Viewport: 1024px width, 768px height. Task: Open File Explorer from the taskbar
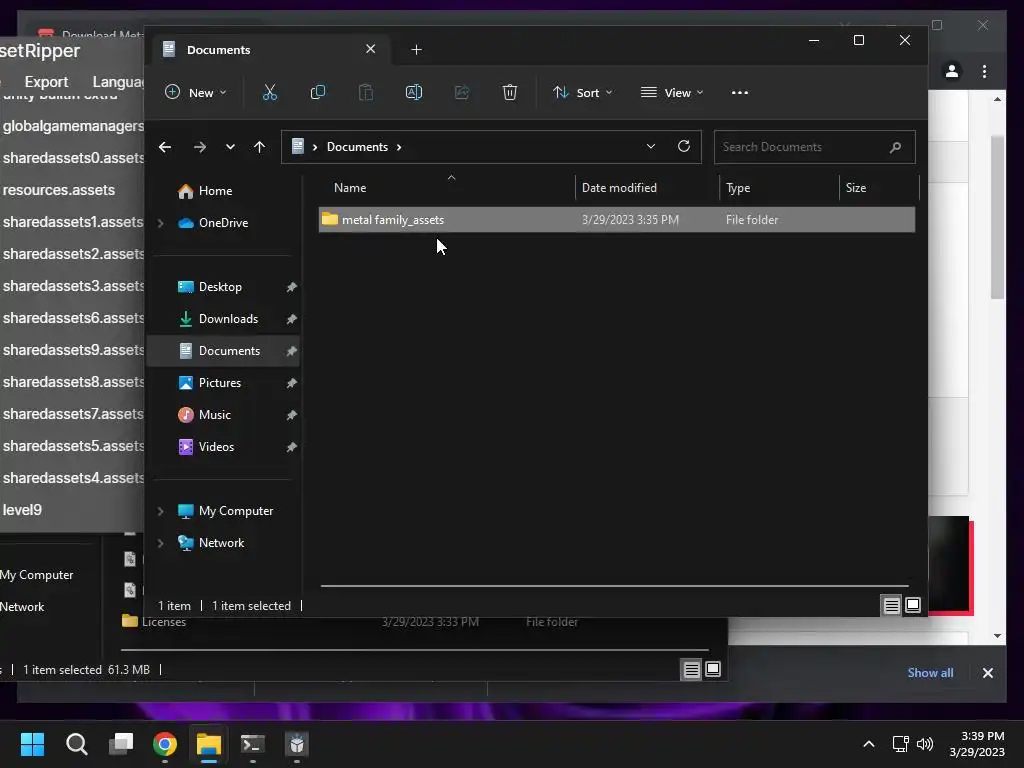point(209,744)
